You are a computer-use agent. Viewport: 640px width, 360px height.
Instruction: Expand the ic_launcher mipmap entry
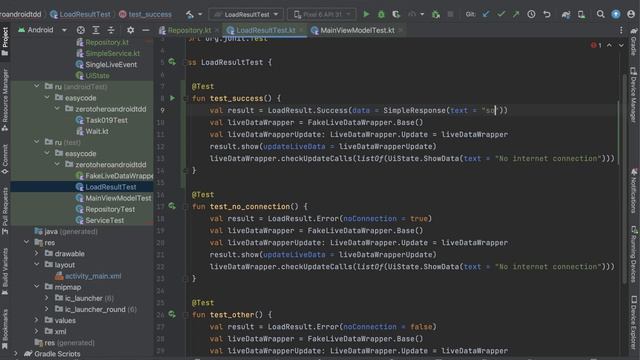[47, 298]
